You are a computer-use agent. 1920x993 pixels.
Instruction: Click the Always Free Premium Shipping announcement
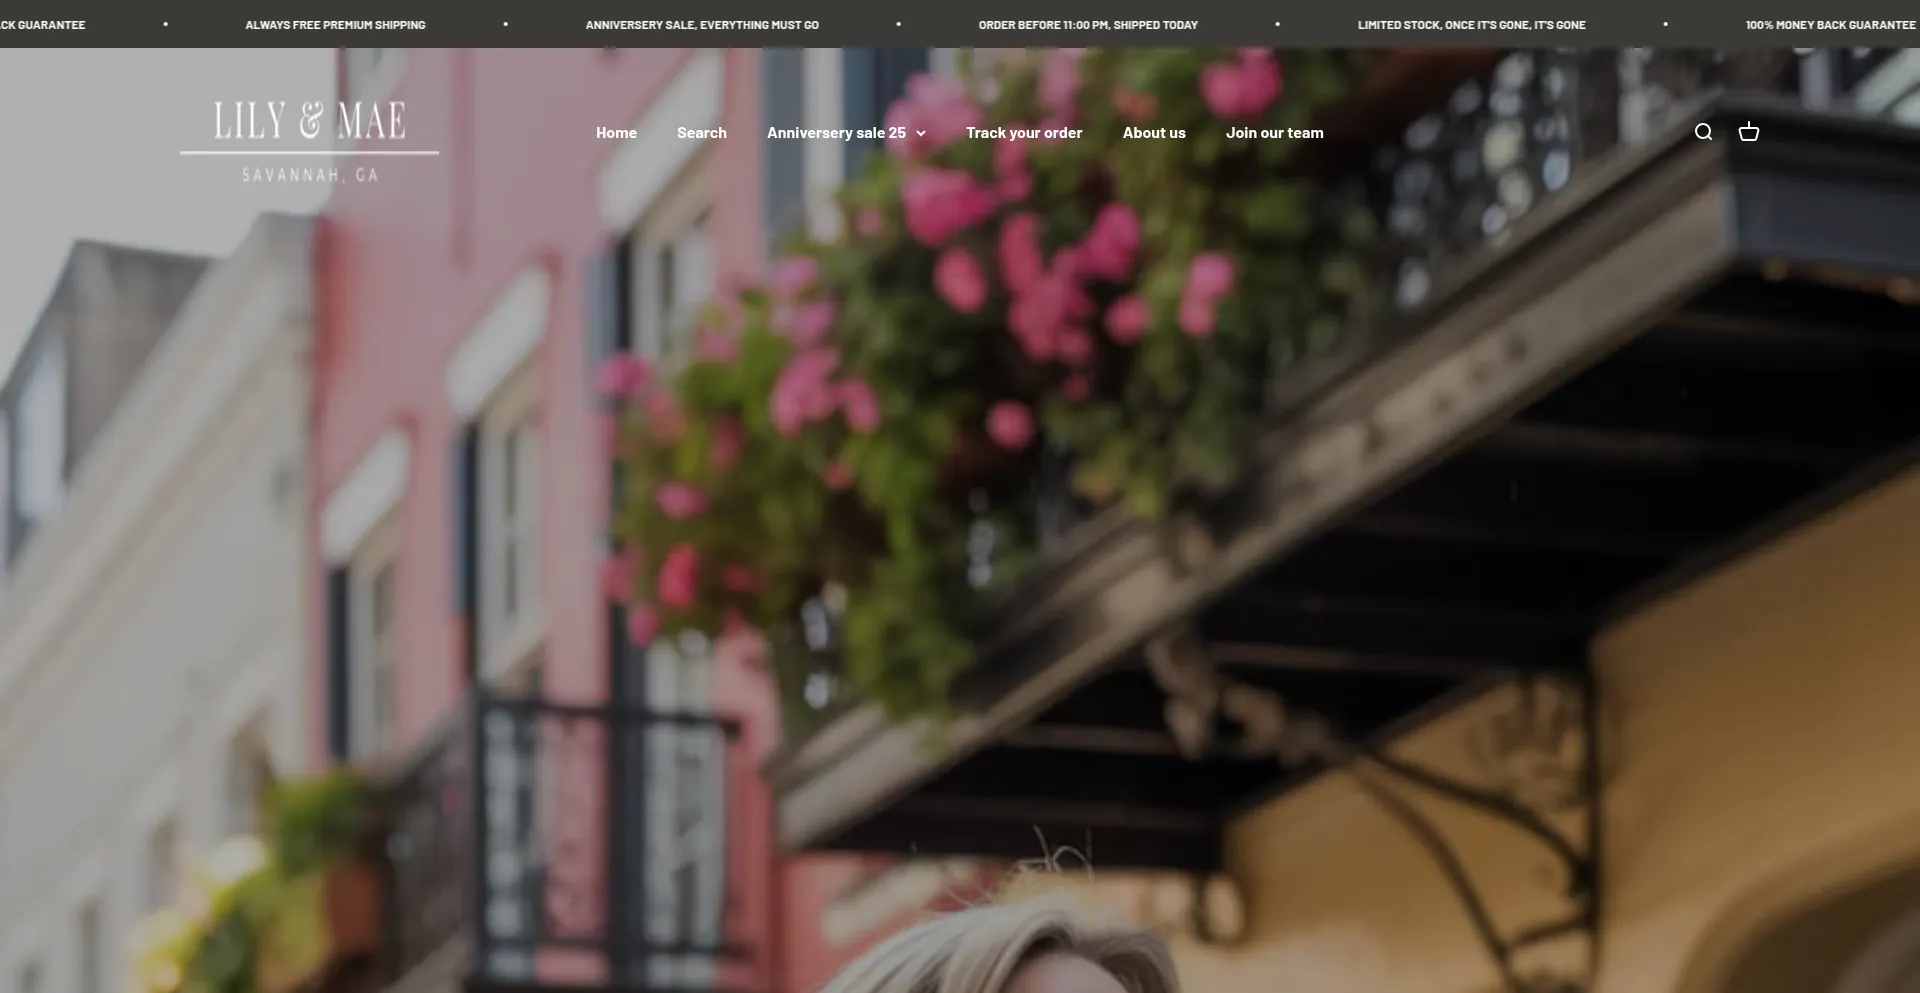coord(335,25)
